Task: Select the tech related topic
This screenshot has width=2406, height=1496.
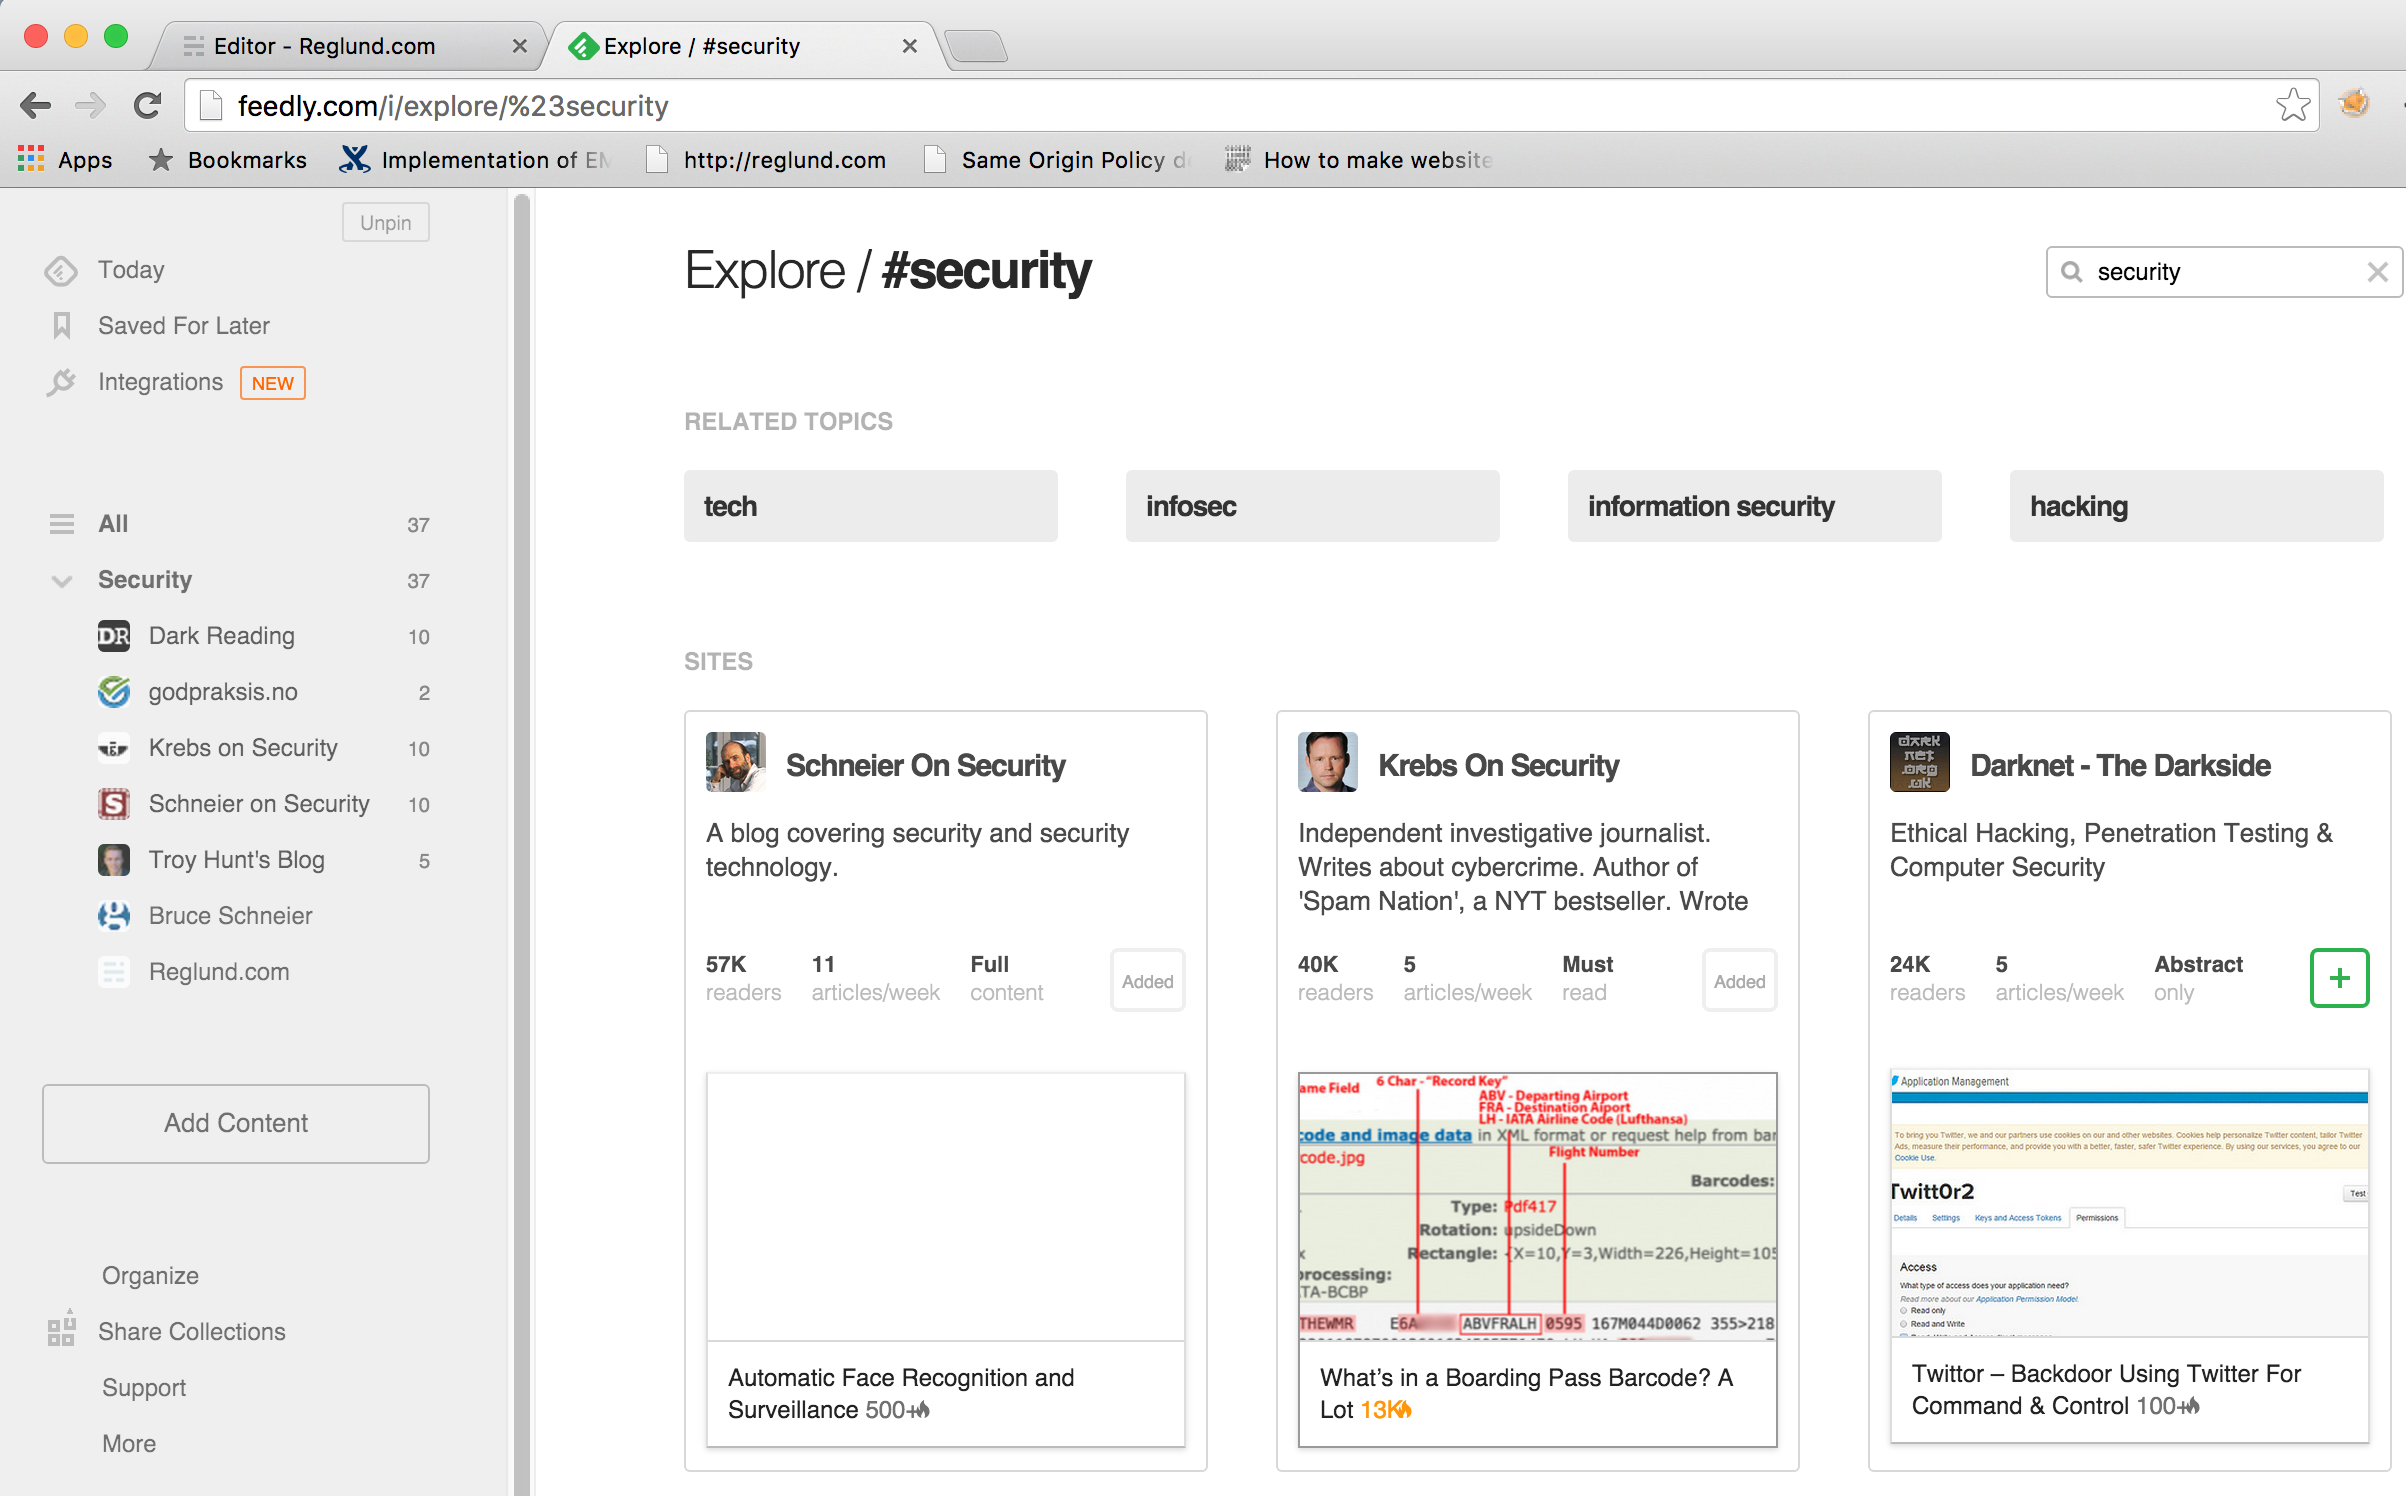Action: pos(870,506)
